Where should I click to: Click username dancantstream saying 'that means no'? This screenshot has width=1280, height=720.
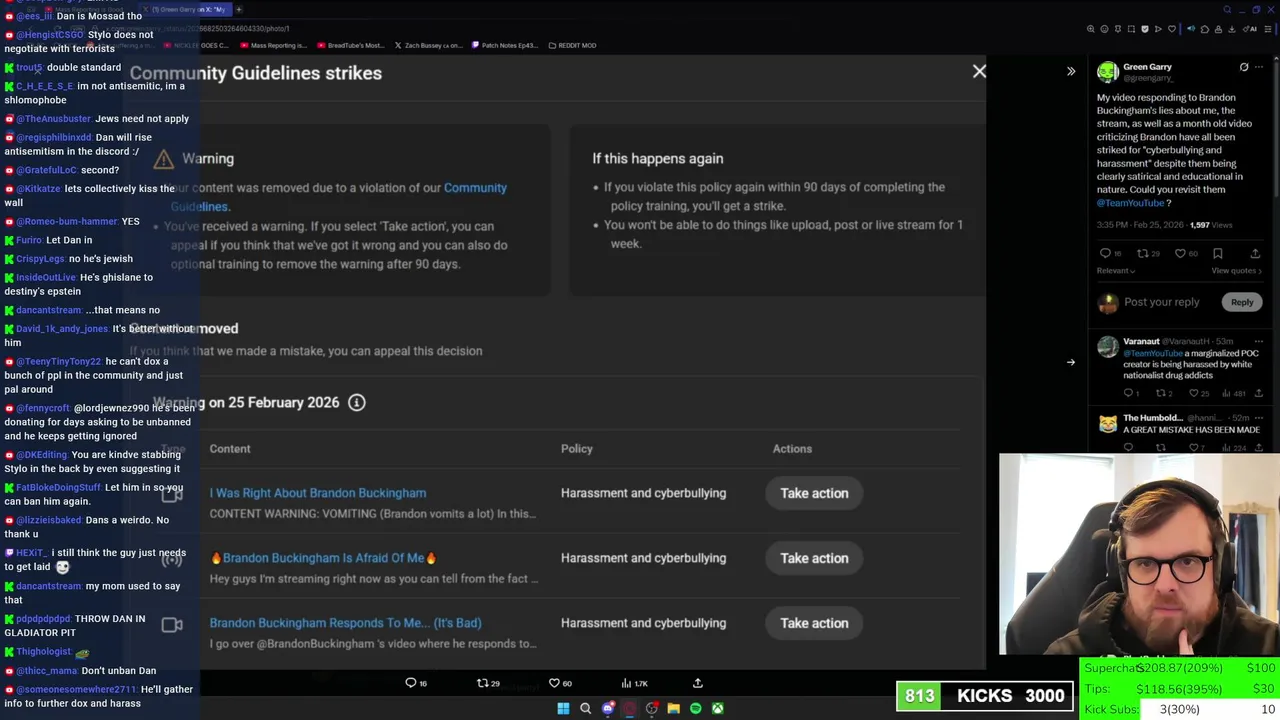(48, 310)
